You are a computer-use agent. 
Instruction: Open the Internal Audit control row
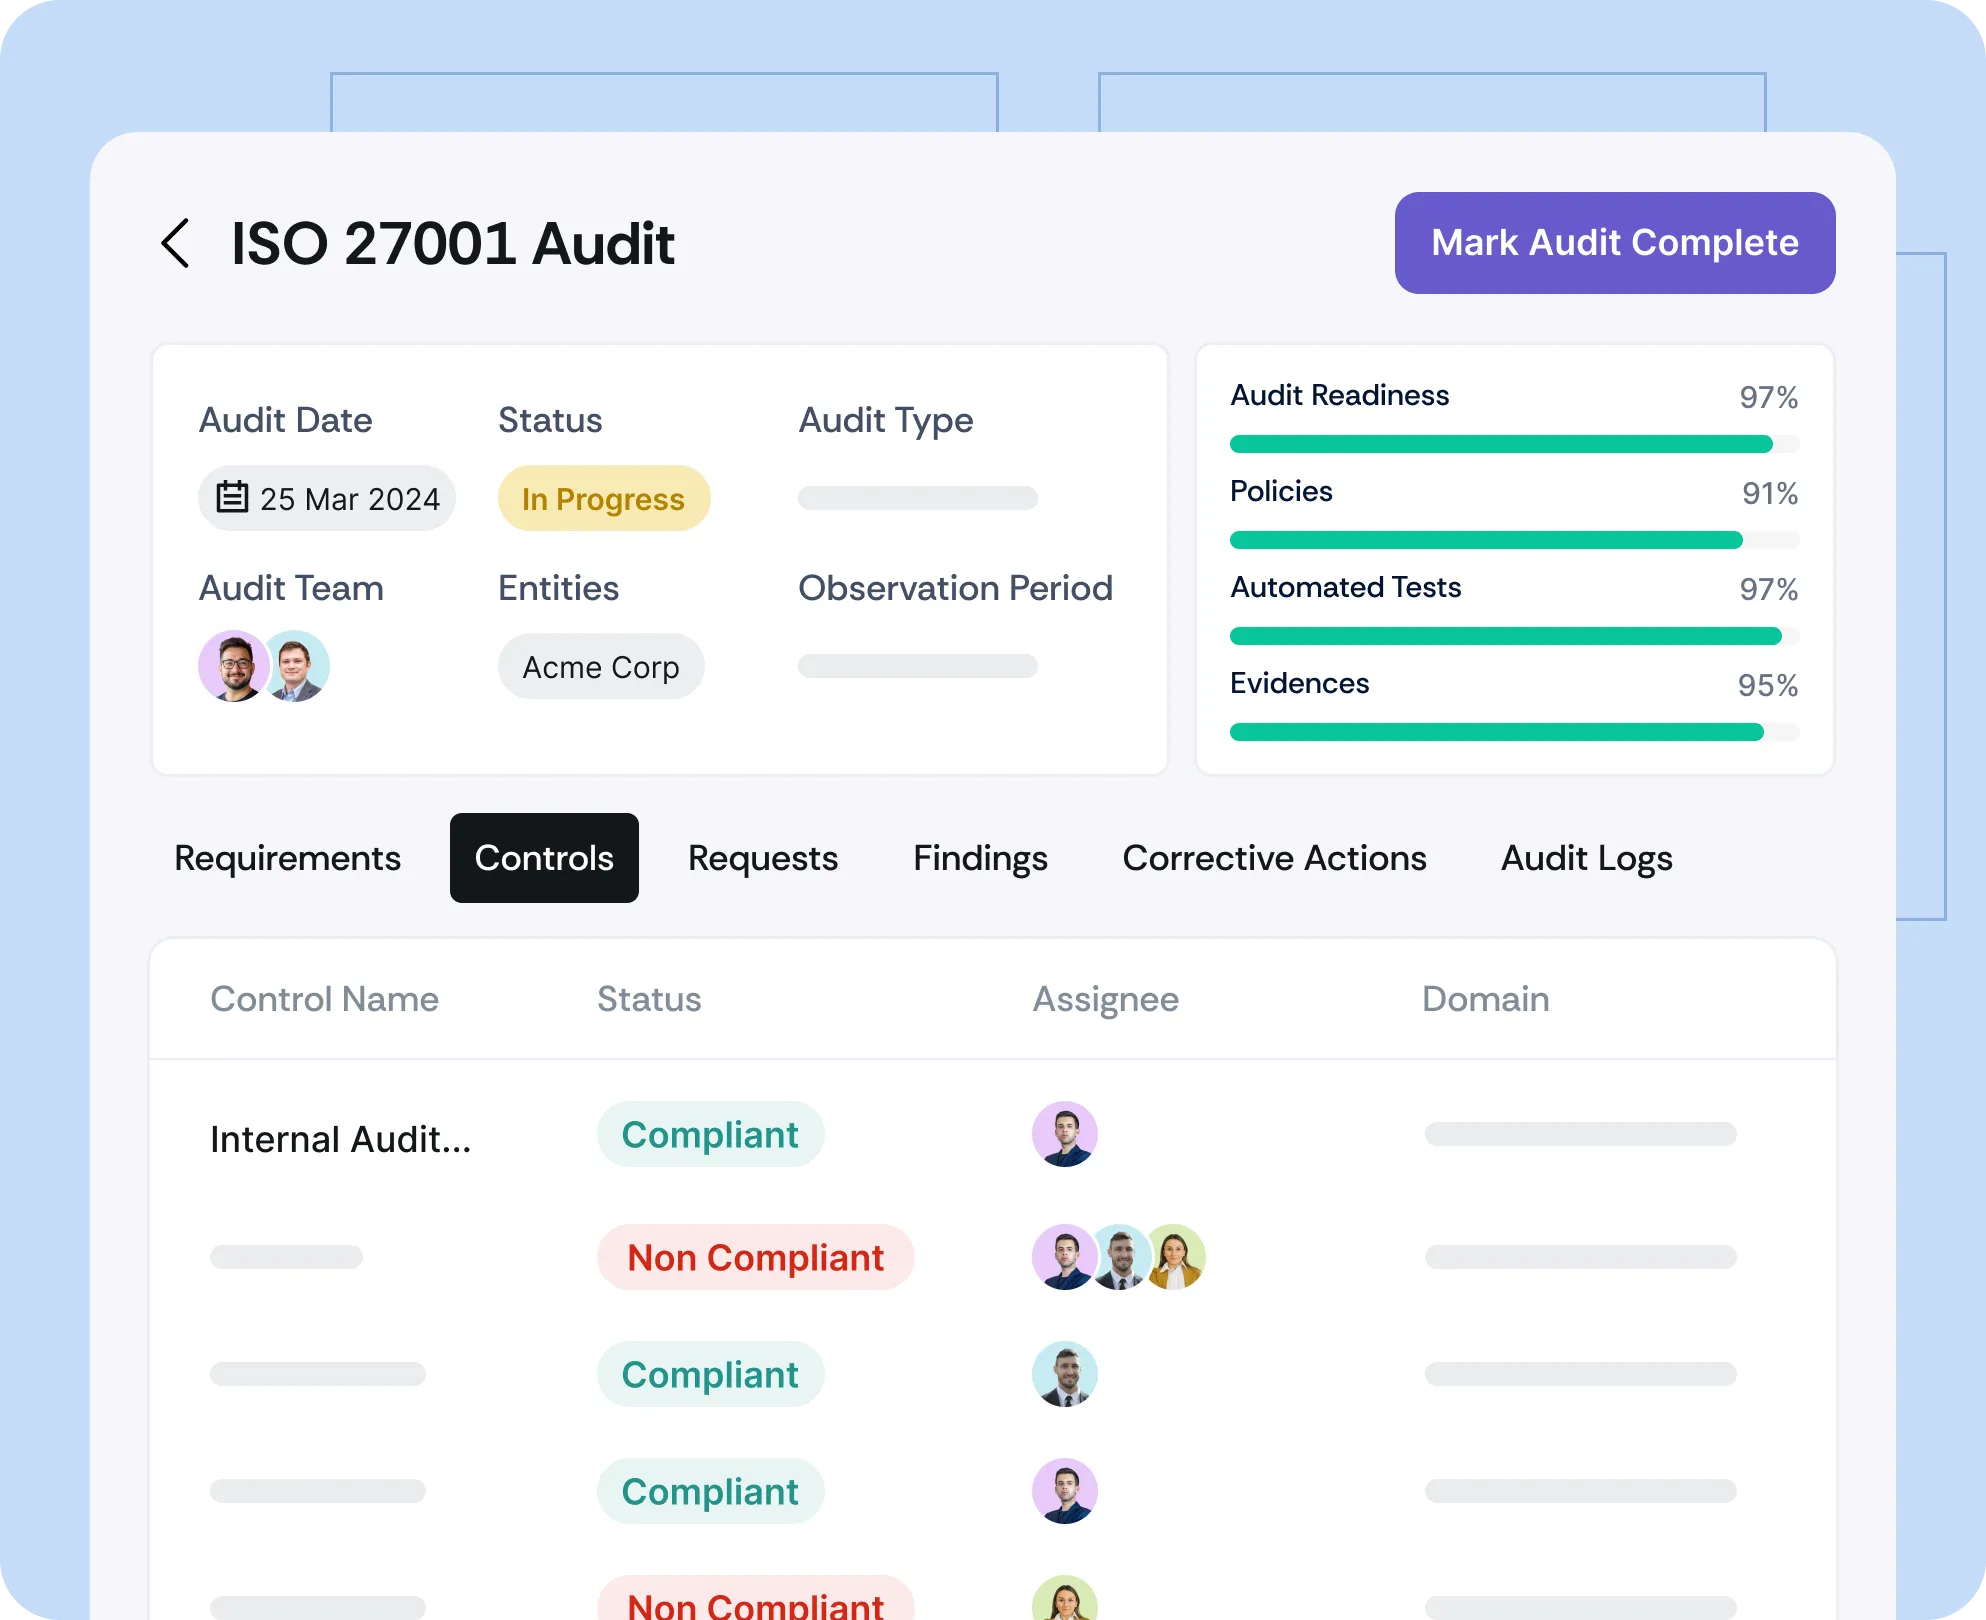340,1139
